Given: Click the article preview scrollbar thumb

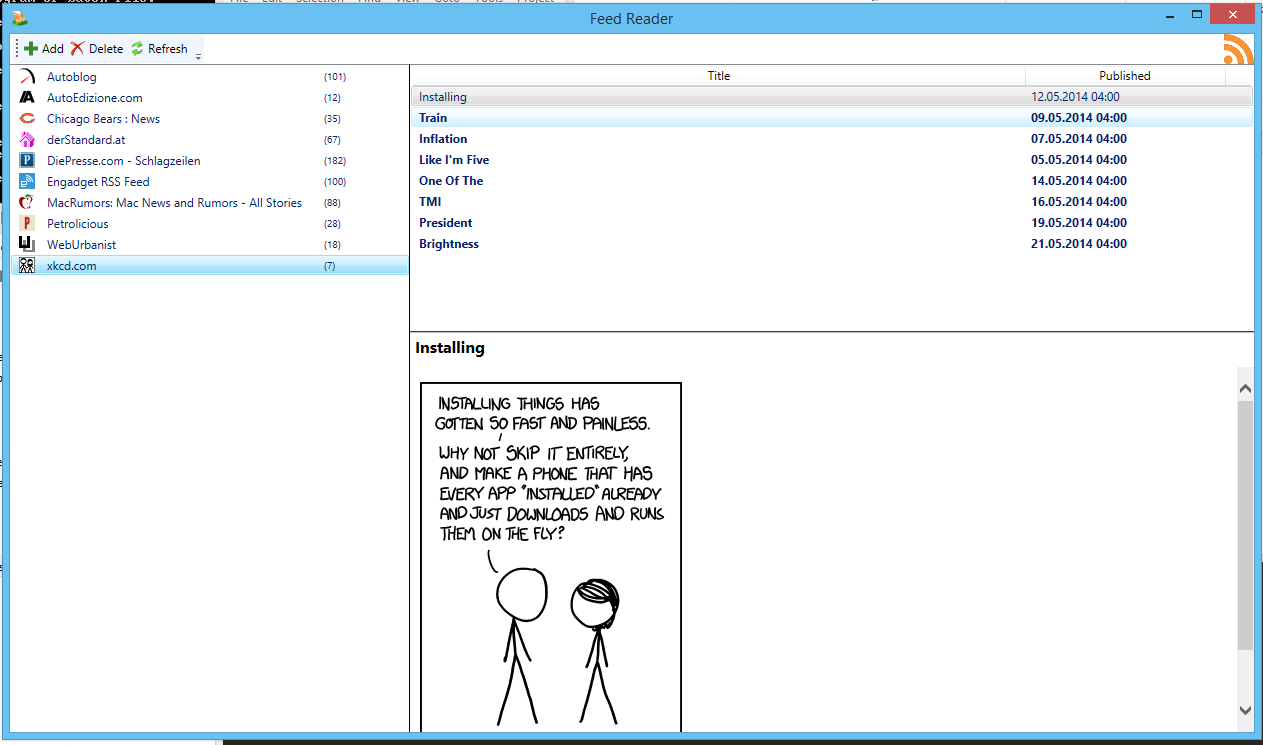Looking at the screenshot, I should coord(1245,526).
